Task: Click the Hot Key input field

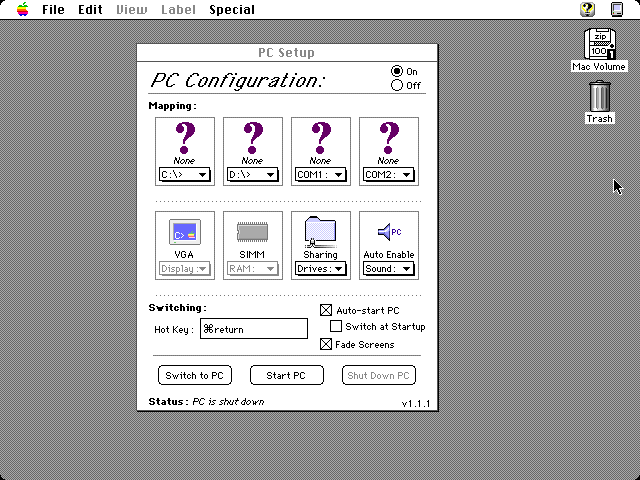Action: pos(253,329)
